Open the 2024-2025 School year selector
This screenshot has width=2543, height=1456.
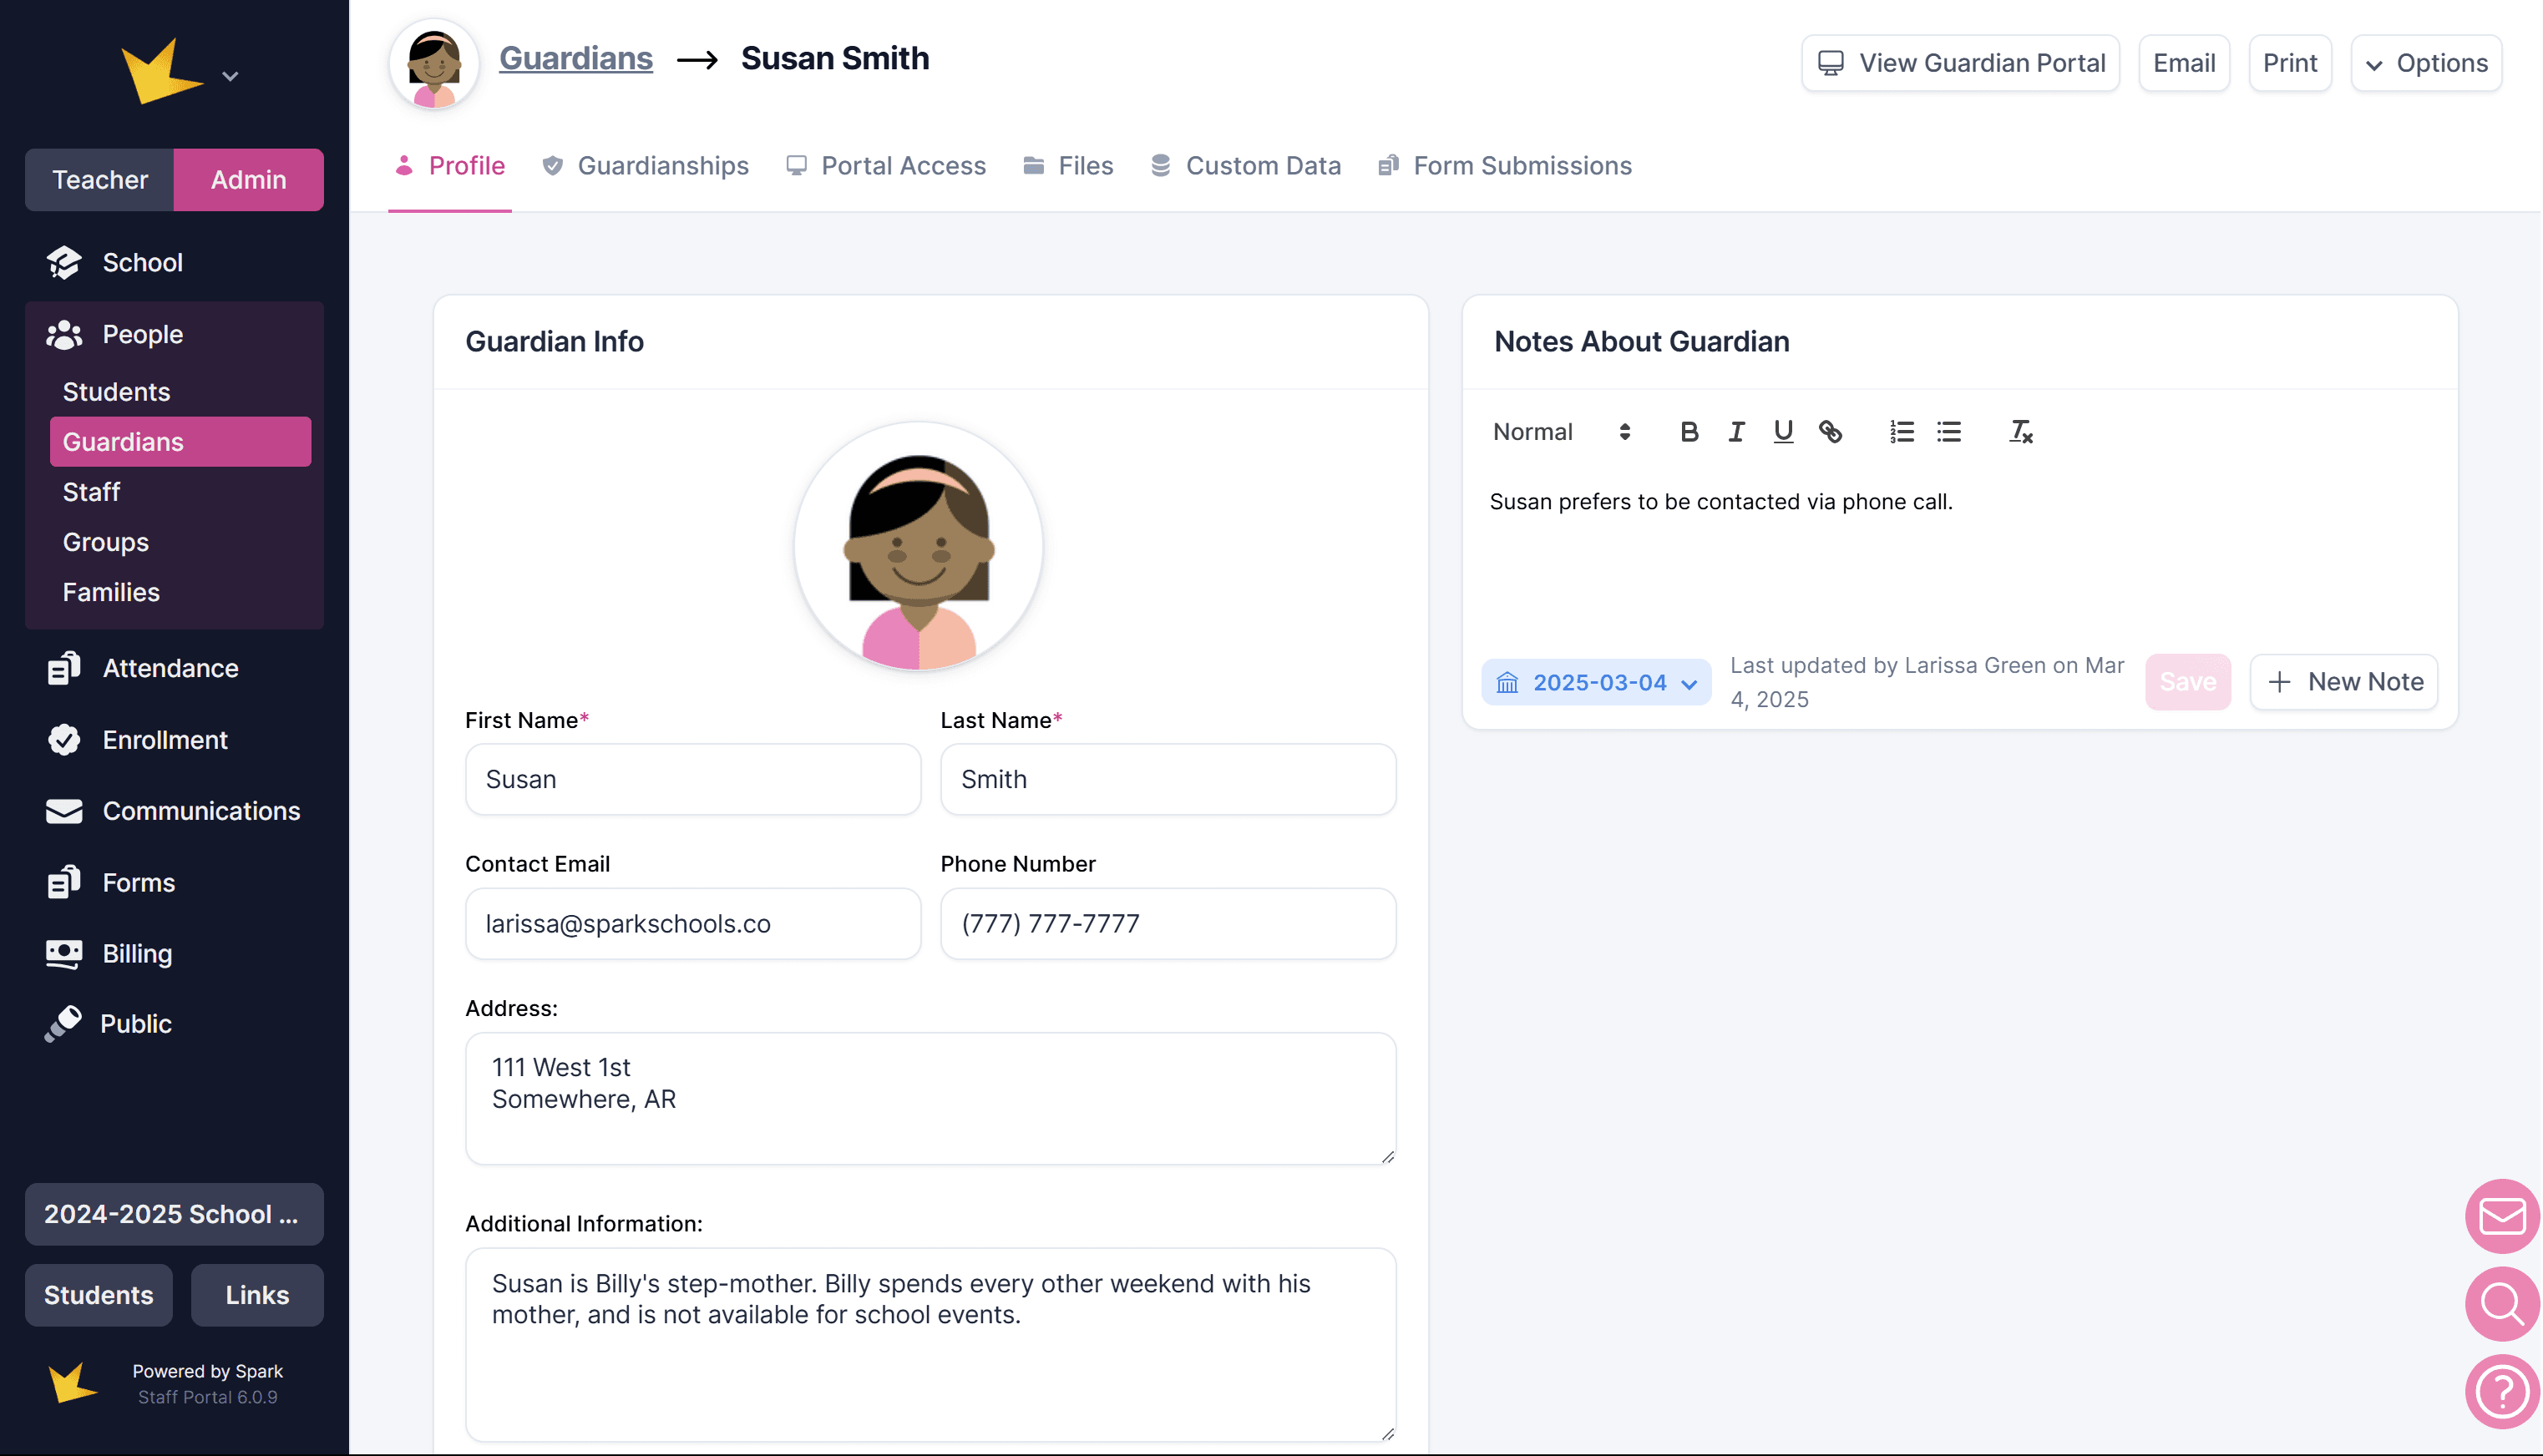tap(173, 1214)
